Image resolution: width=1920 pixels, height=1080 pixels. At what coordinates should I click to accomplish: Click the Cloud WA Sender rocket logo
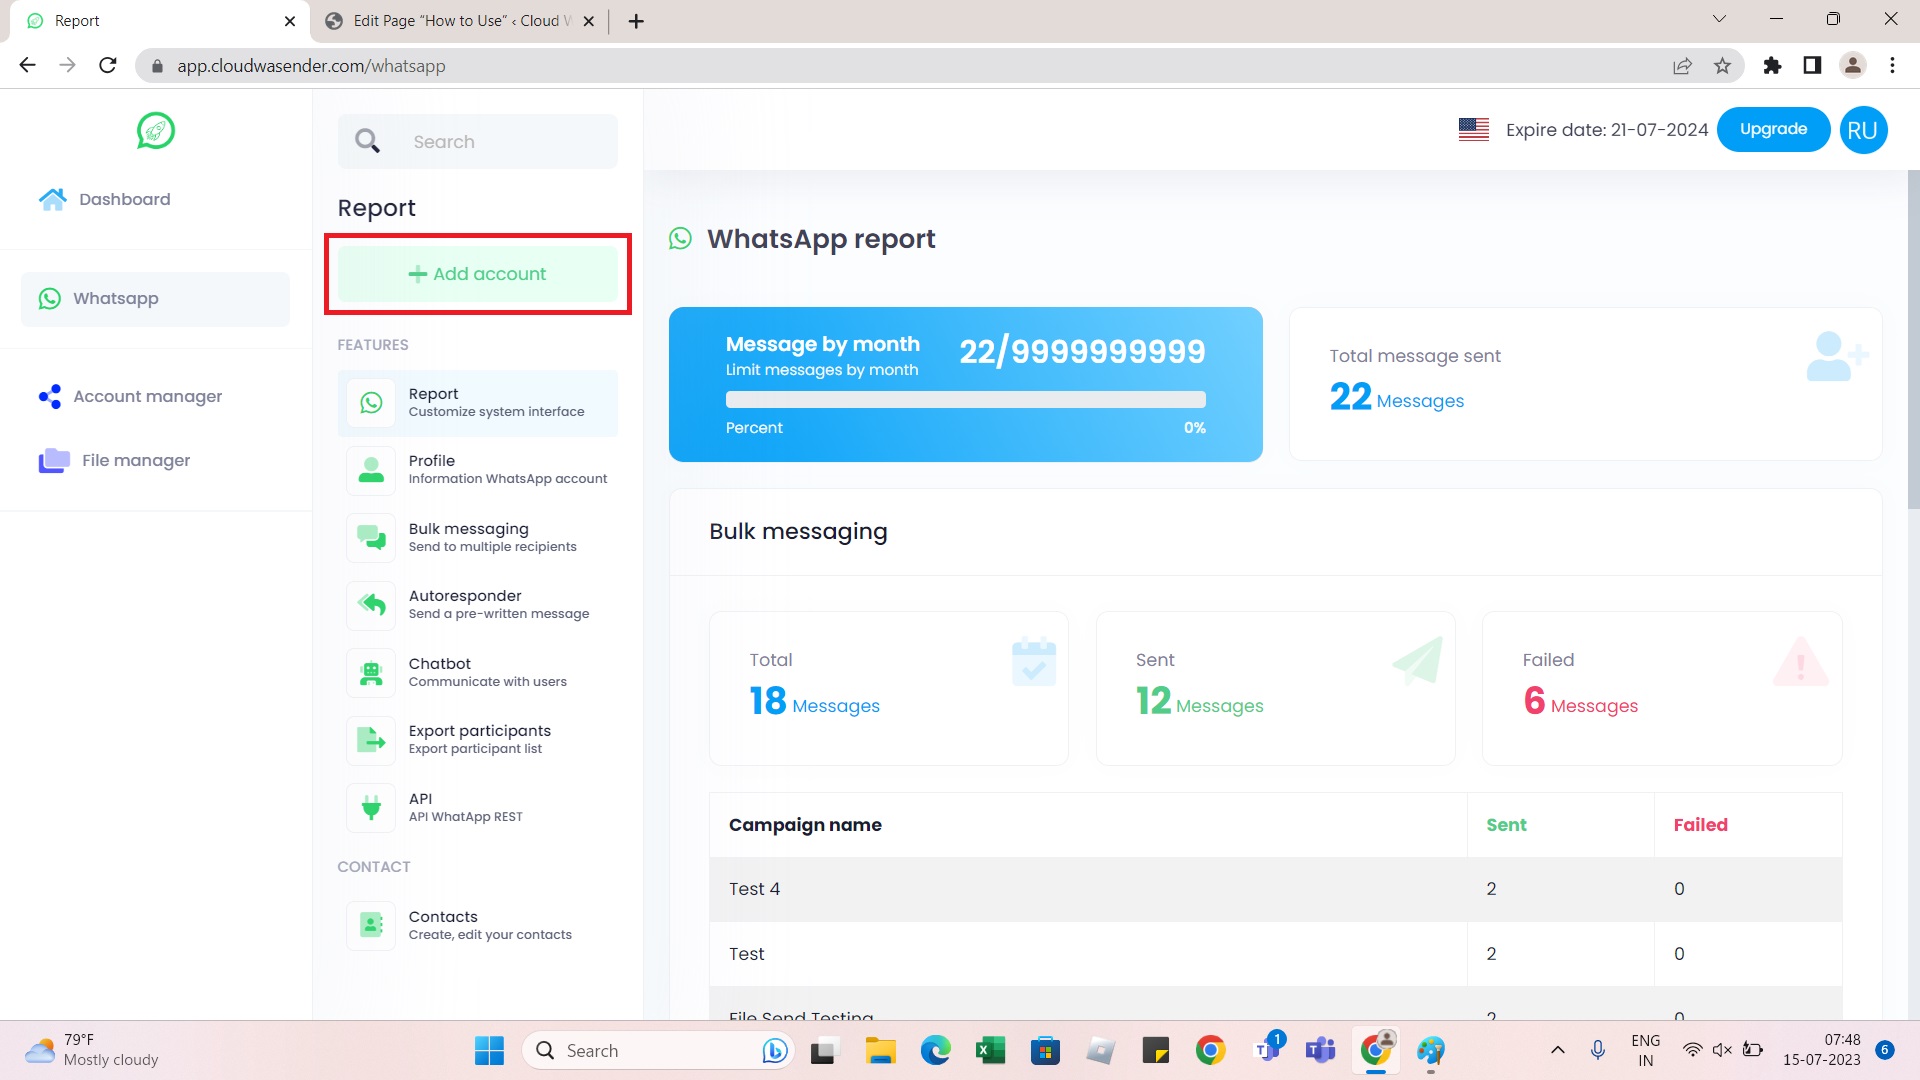[x=155, y=131]
